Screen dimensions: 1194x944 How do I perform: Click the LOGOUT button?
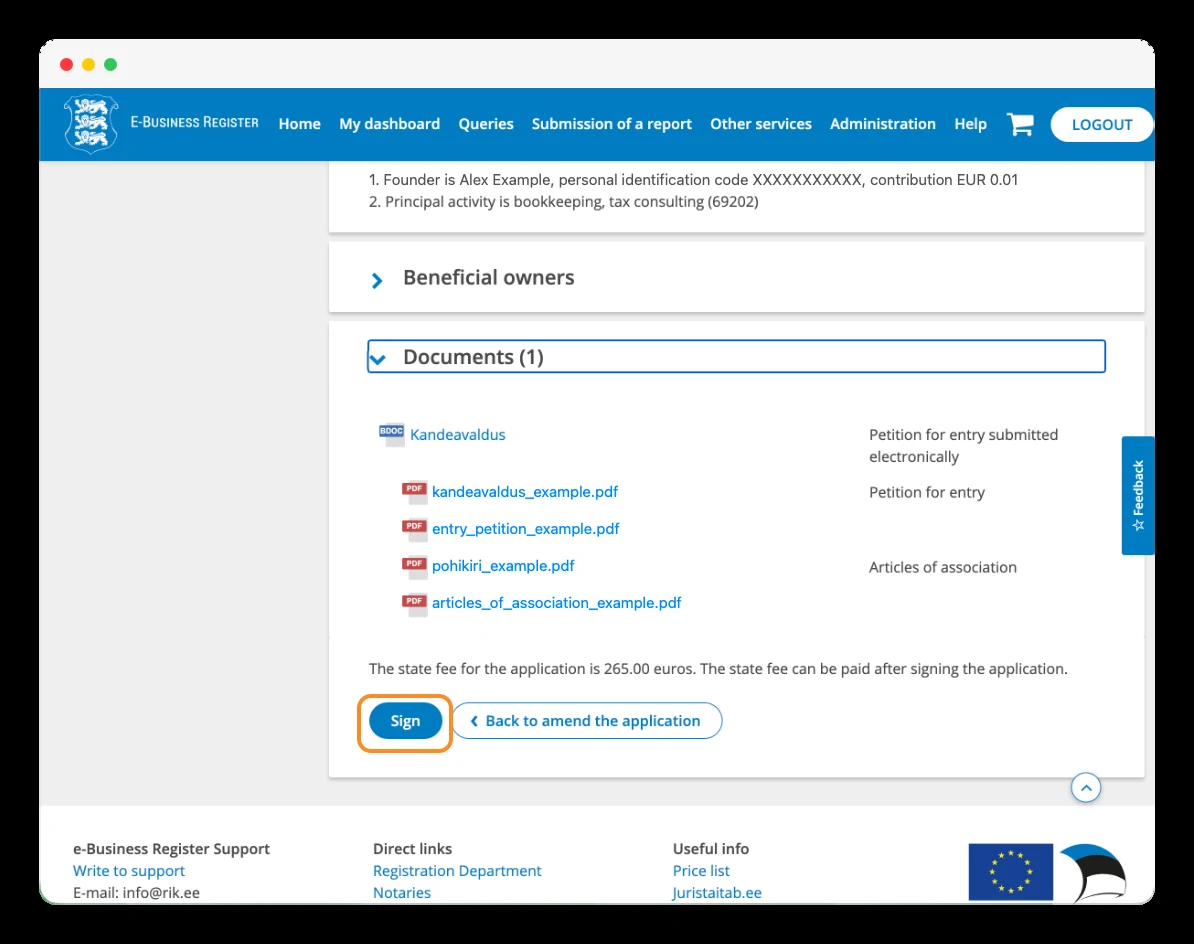tap(1101, 125)
